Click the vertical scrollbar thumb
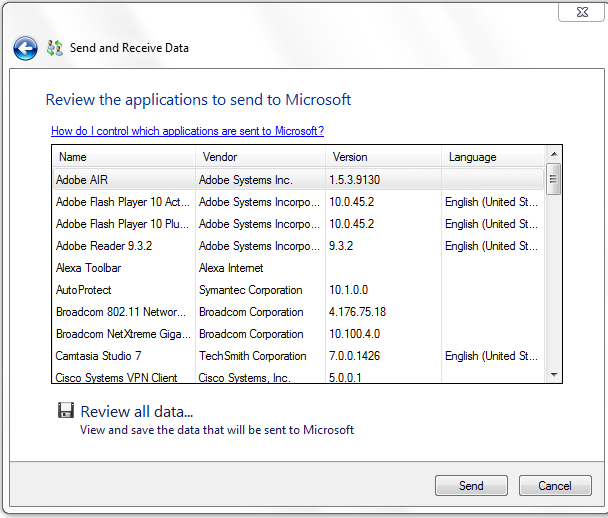 coord(553,179)
